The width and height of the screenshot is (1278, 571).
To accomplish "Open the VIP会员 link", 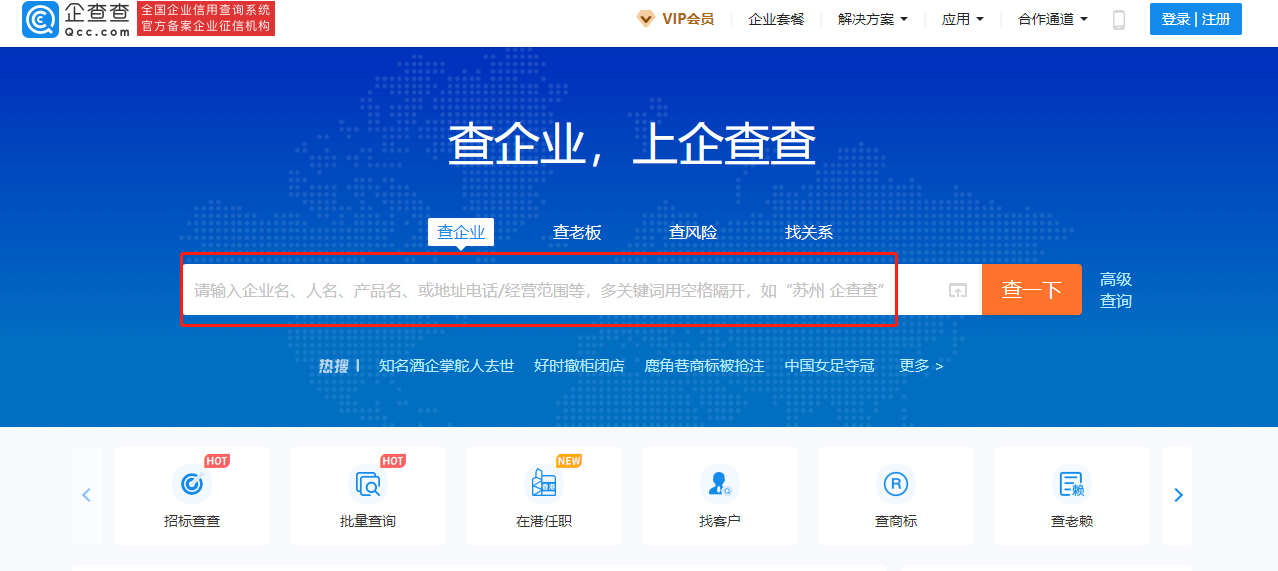I will click(x=688, y=19).
